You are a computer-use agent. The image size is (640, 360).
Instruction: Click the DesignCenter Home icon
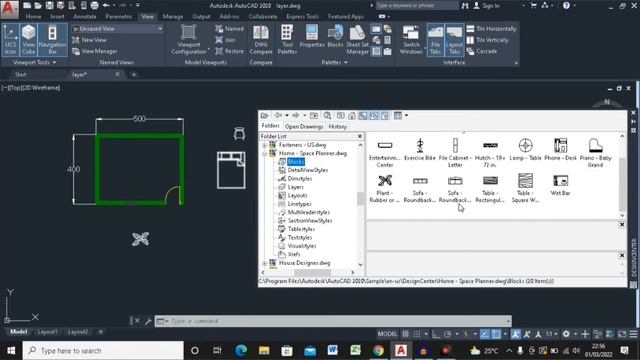pos(352,116)
